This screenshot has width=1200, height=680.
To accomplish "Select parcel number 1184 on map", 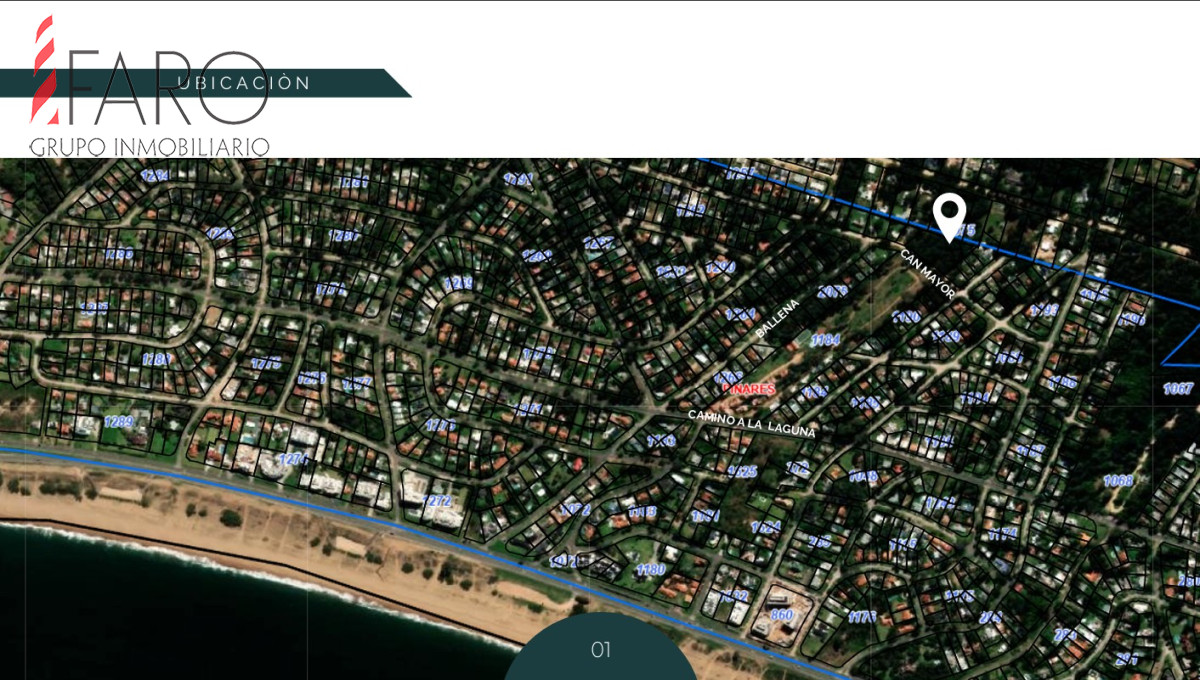I will 824,340.
